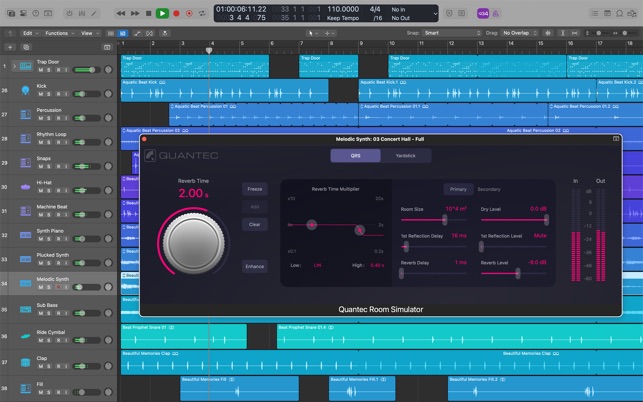This screenshot has width=643, height=402.
Task: Select the Secondary tab in Quantec
Action: tap(489, 189)
